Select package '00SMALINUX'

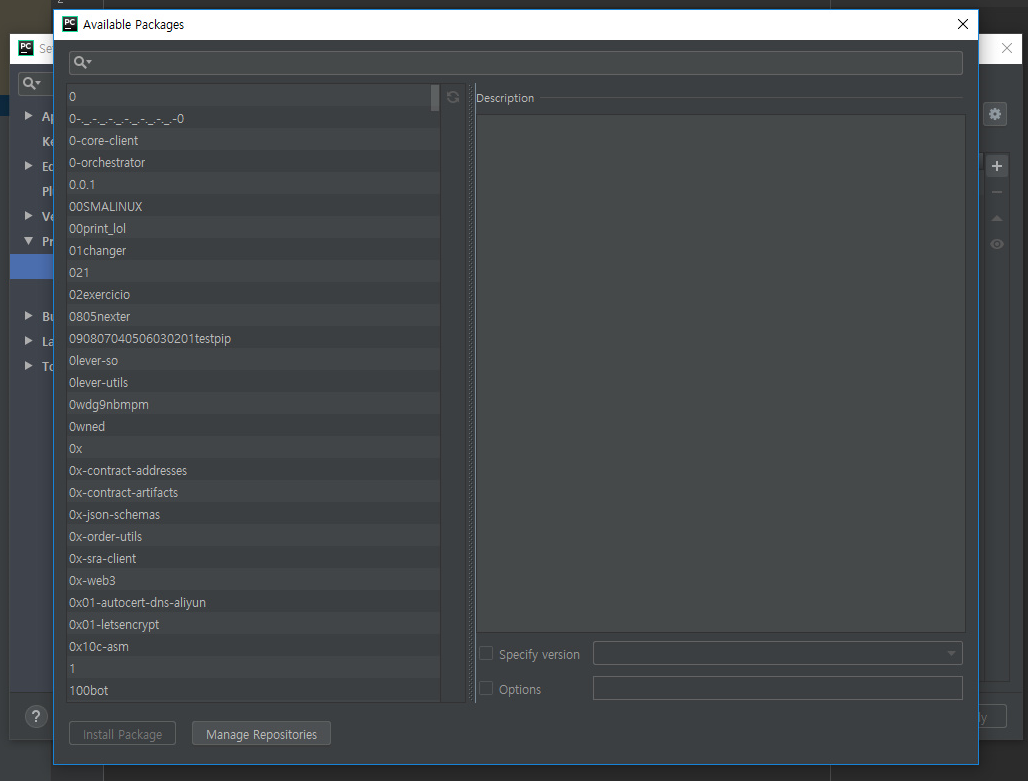(x=253, y=207)
